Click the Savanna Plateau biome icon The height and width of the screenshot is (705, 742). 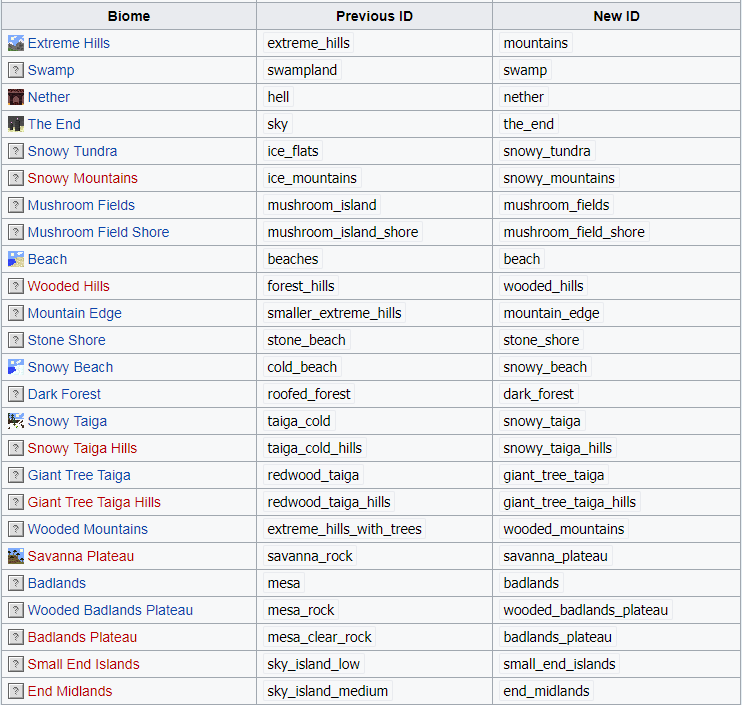16,556
